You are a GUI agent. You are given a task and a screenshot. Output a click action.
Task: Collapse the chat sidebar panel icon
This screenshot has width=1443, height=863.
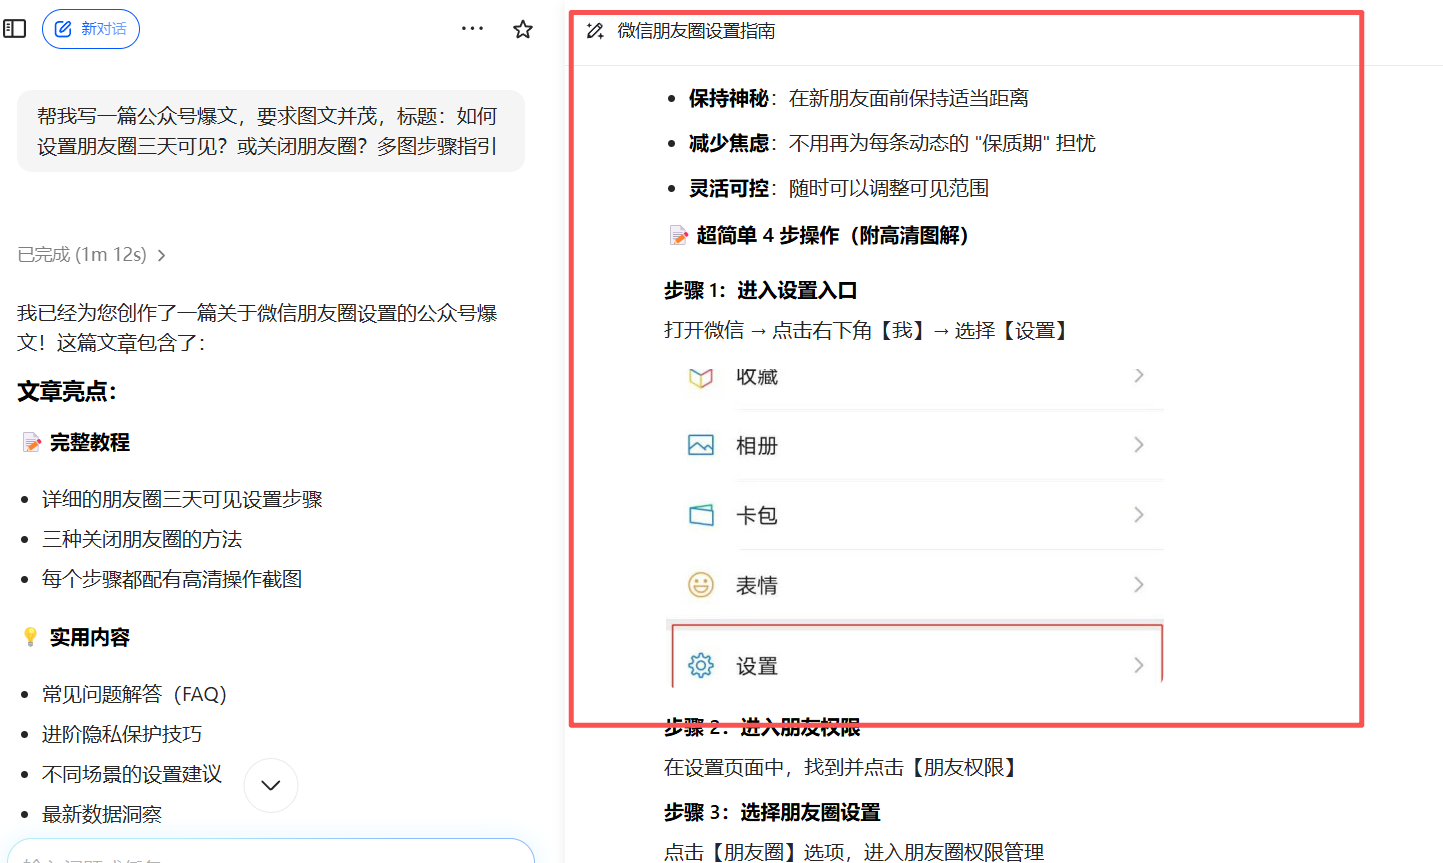point(14,28)
